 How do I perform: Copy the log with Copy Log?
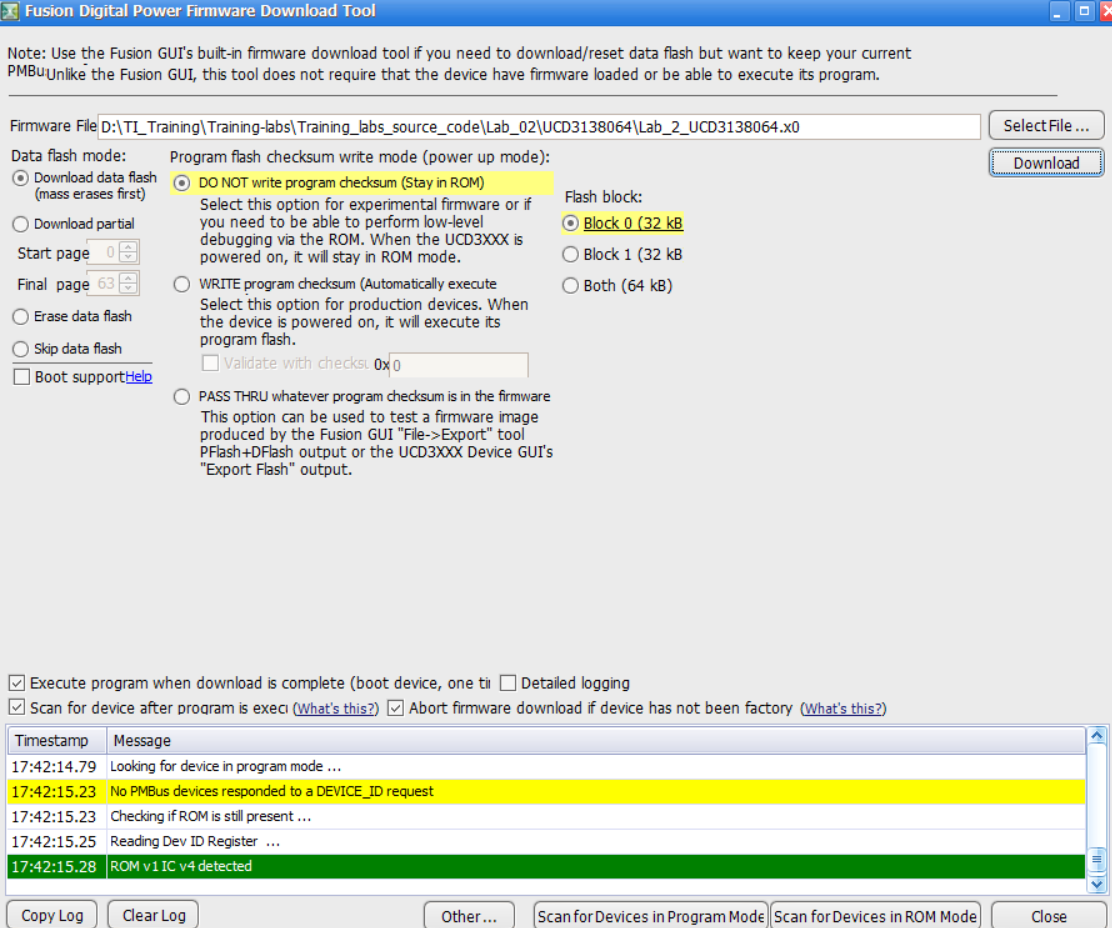(x=52, y=915)
